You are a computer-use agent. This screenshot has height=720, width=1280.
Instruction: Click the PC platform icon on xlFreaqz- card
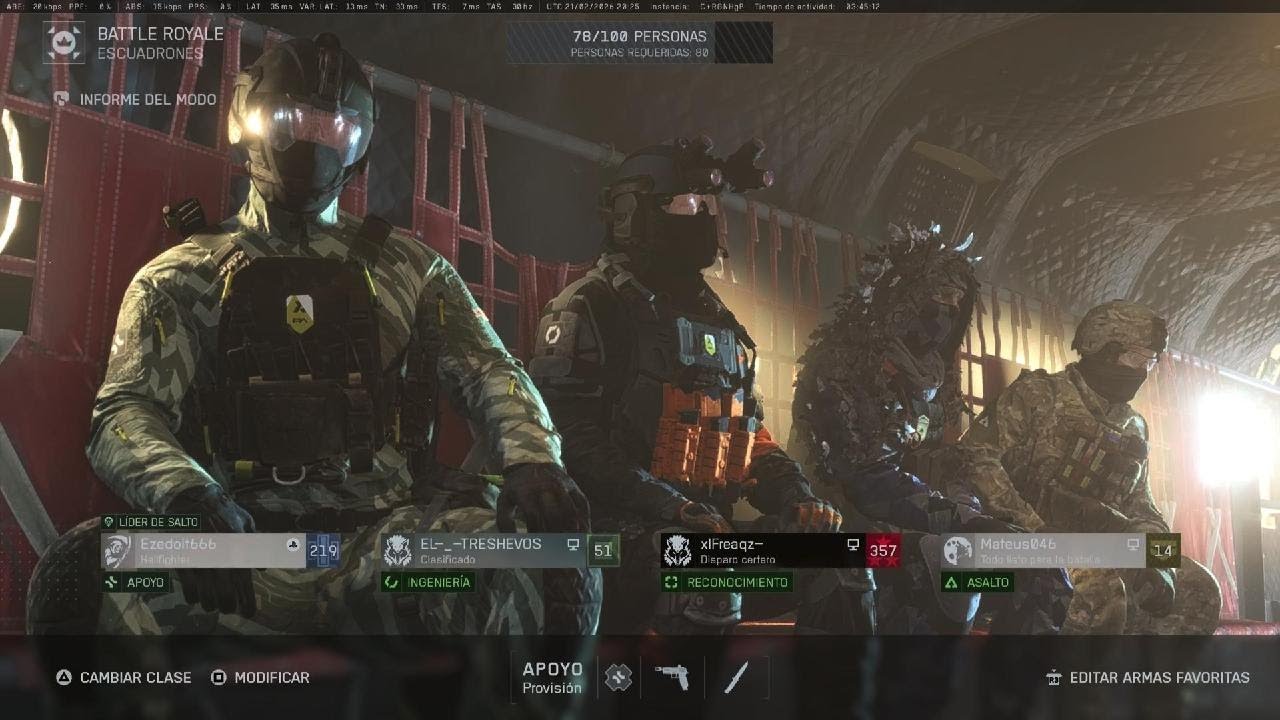(x=853, y=545)
